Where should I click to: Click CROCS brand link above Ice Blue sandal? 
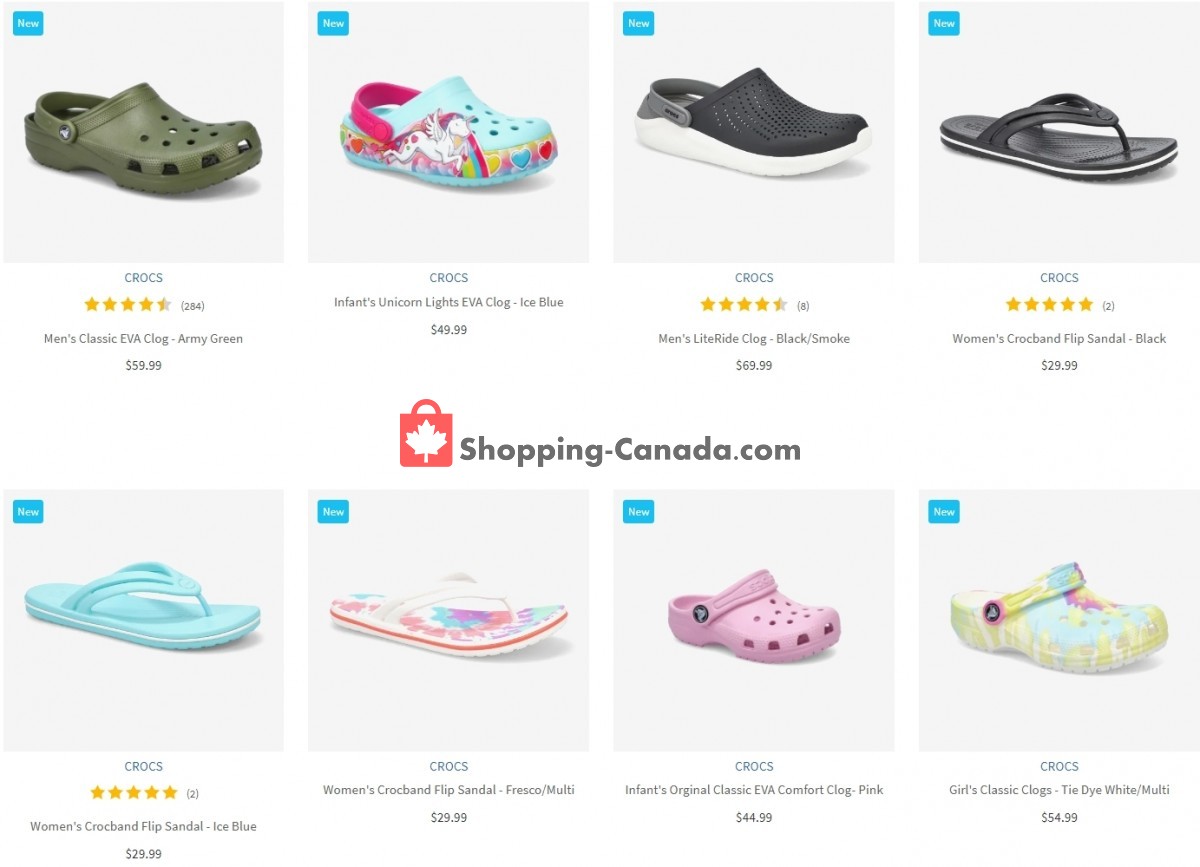pyautogui.click(x=143, y=766)
